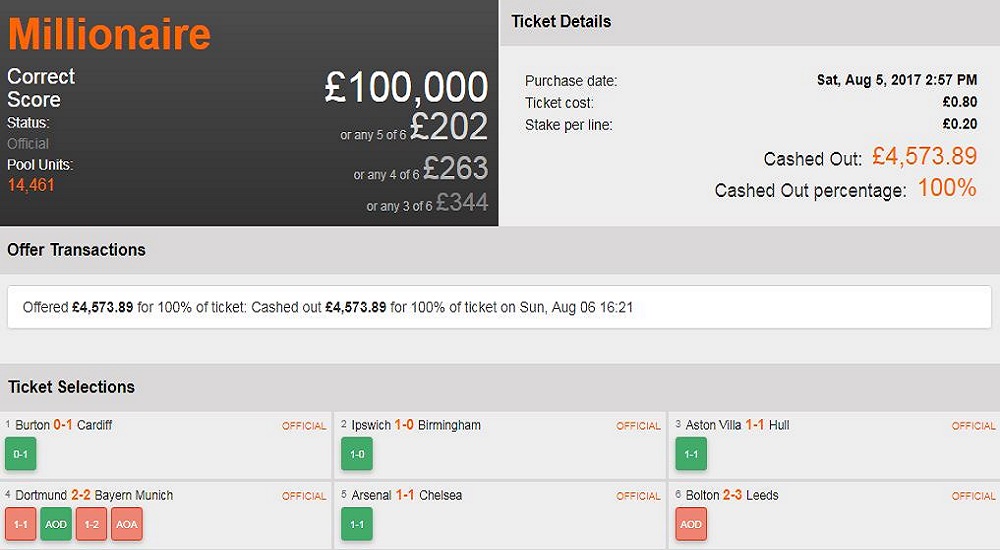This screenshot has width=1000, height=550.
Task: Click the Offer Transactions section header
Action: (76, 250)
